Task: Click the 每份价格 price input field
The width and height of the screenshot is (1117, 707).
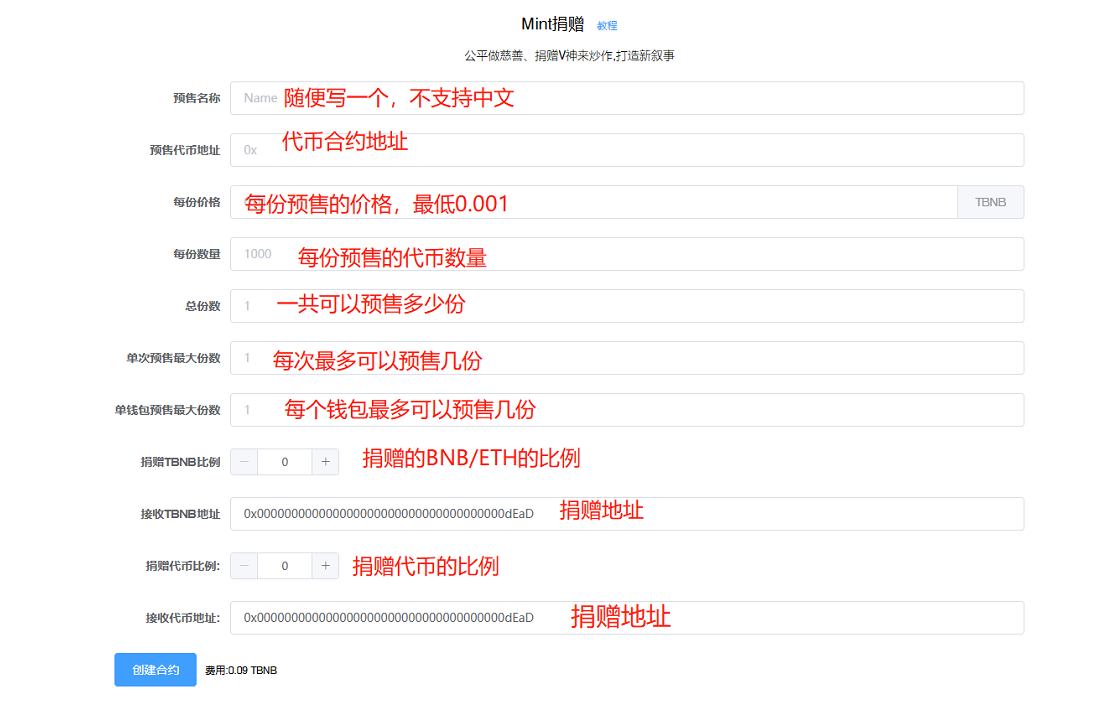Action: tap(593, 202)
